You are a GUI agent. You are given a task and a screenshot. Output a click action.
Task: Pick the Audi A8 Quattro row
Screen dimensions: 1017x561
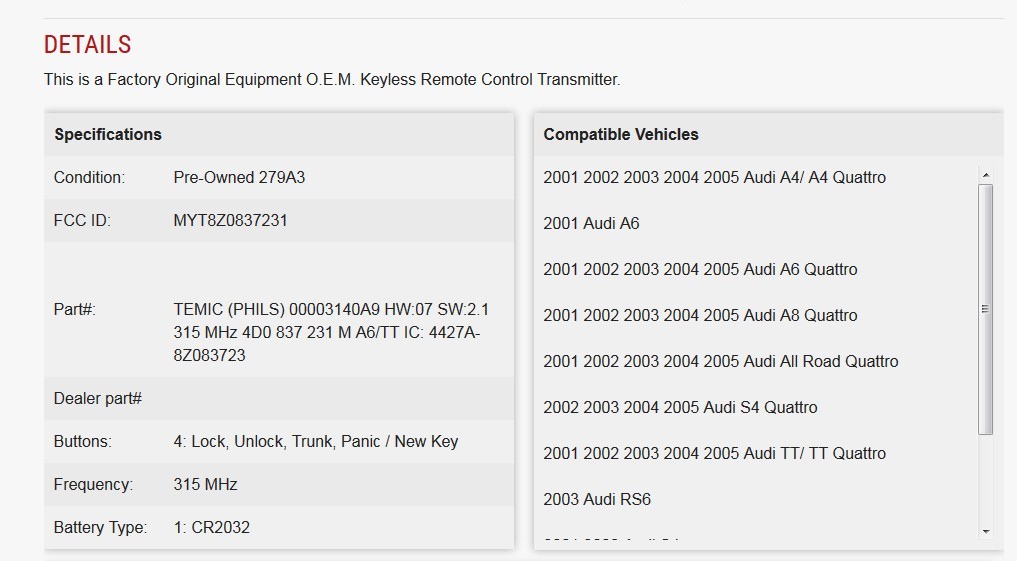(700, 315)
